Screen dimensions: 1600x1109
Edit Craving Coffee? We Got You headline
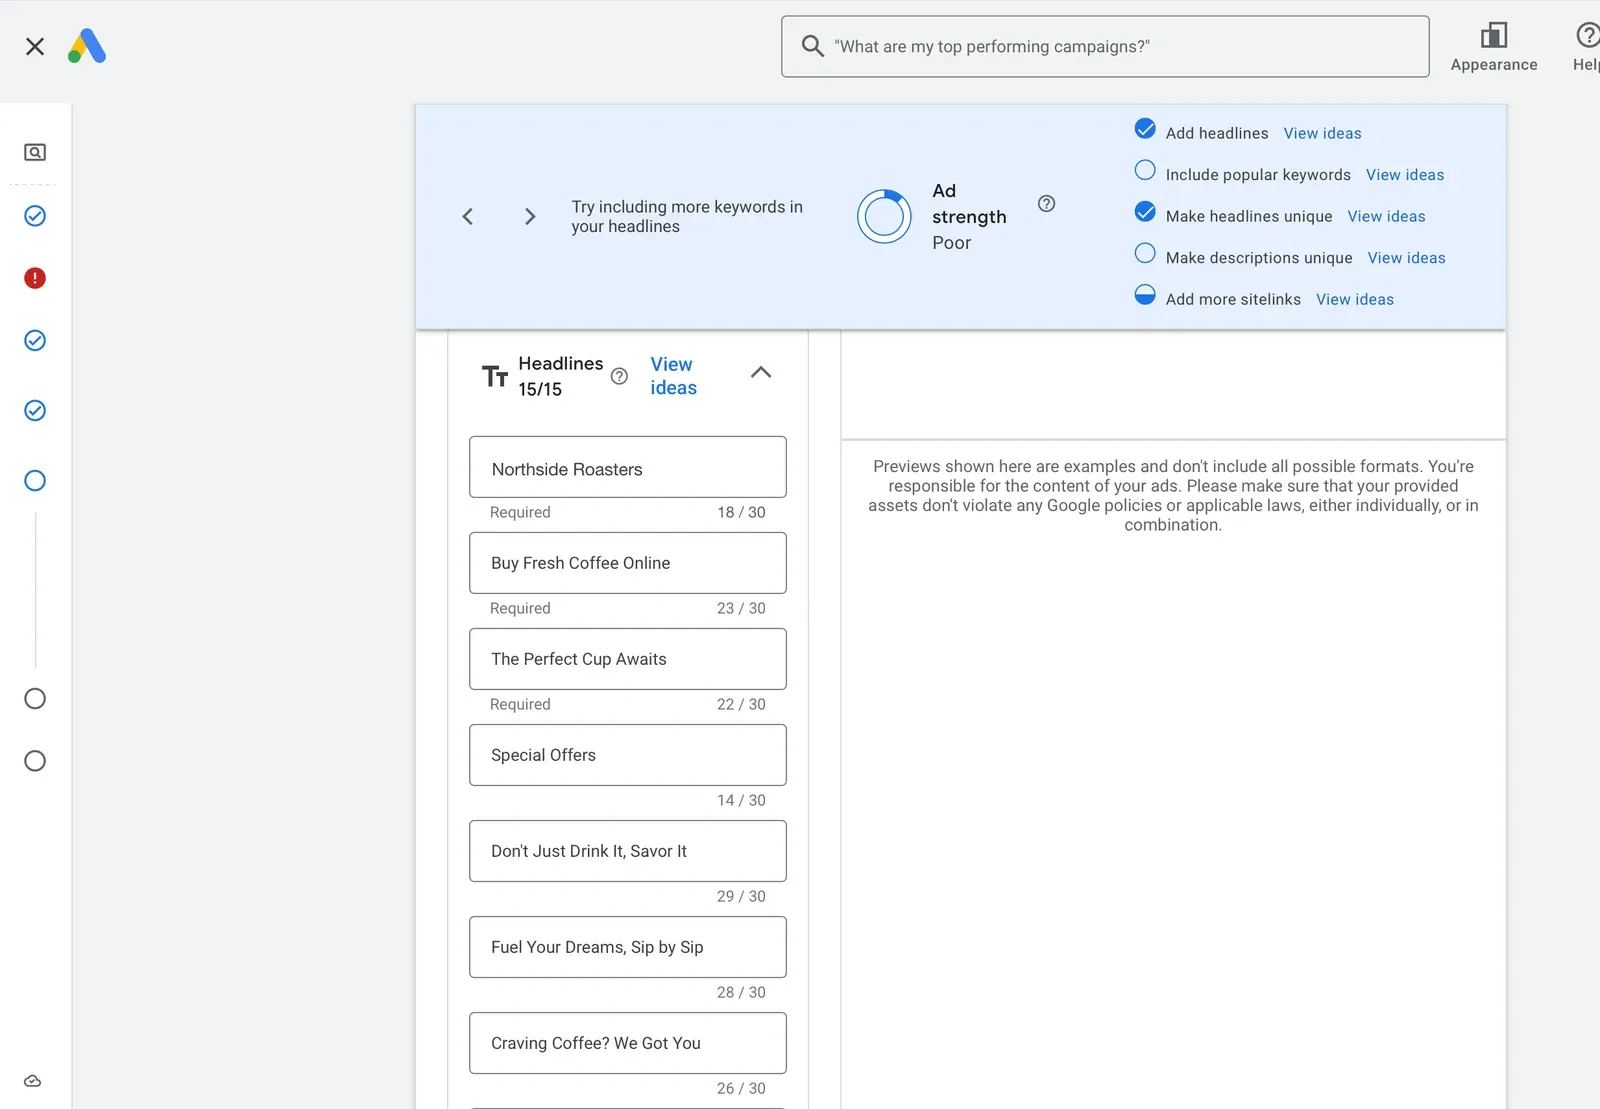point(628,1043)
